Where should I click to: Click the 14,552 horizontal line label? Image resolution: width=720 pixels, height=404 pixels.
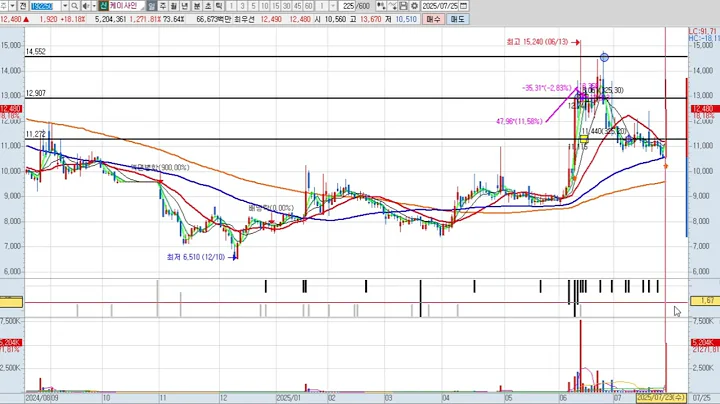(x=35, y=52)
